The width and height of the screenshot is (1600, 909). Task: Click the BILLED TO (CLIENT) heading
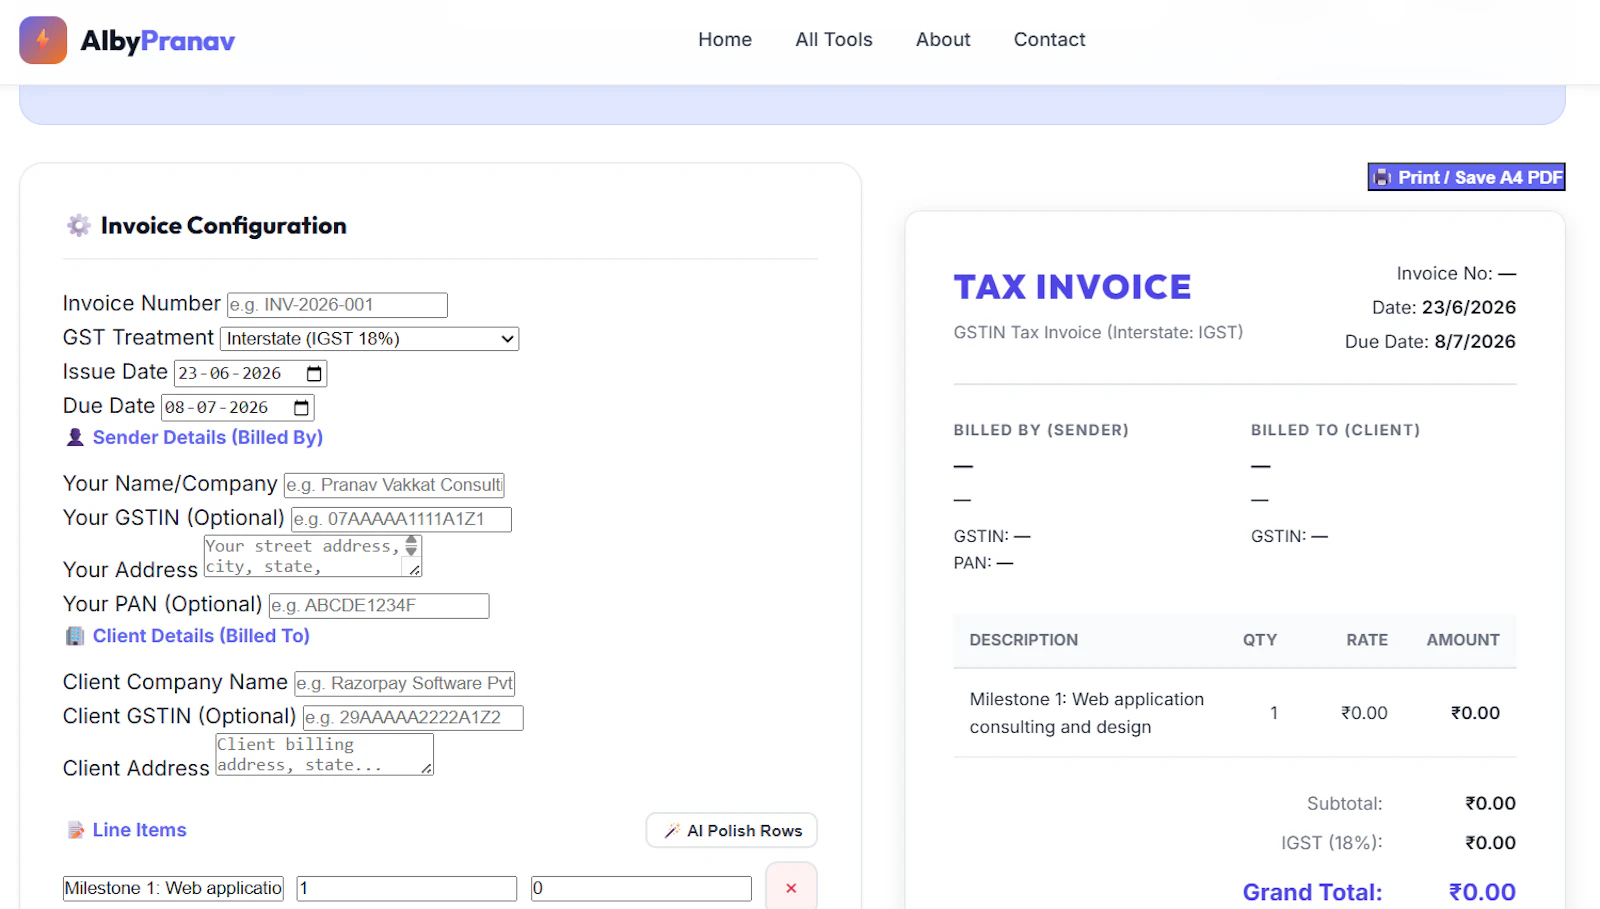(x=1335, y=430)
